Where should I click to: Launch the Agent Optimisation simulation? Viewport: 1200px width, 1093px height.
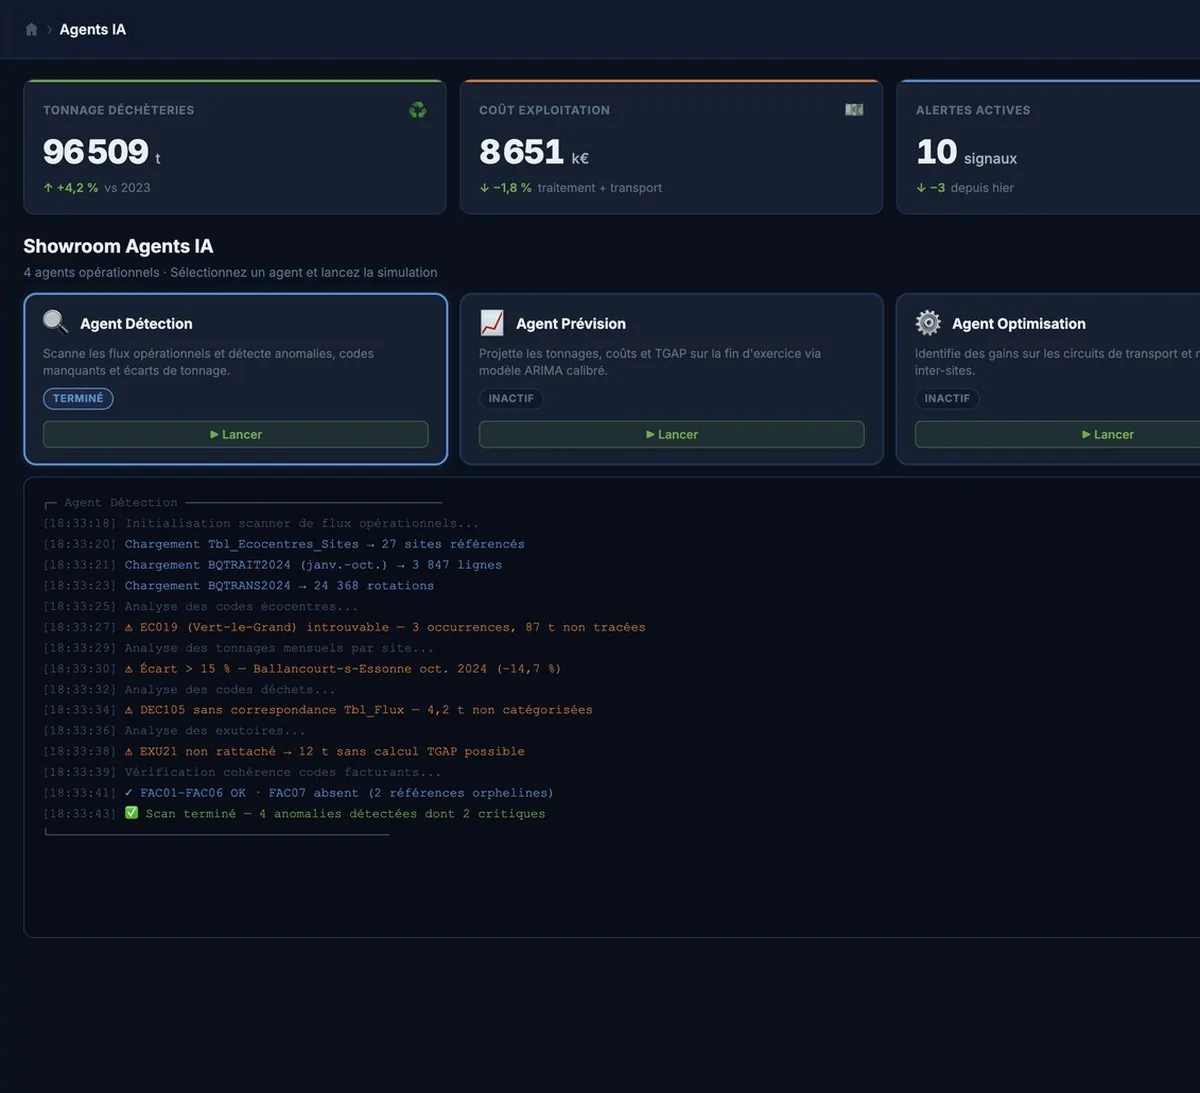click(1057, 434)
